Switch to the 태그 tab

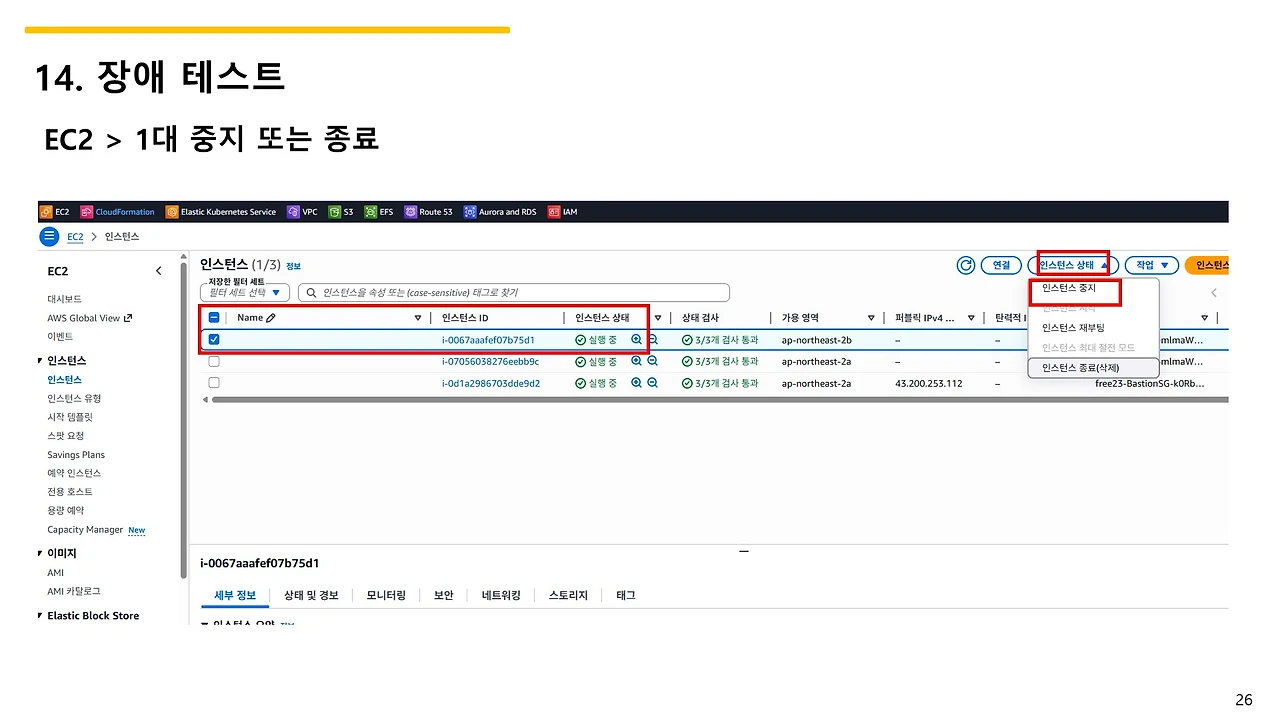pyautogui.click(x=625, y=595)
